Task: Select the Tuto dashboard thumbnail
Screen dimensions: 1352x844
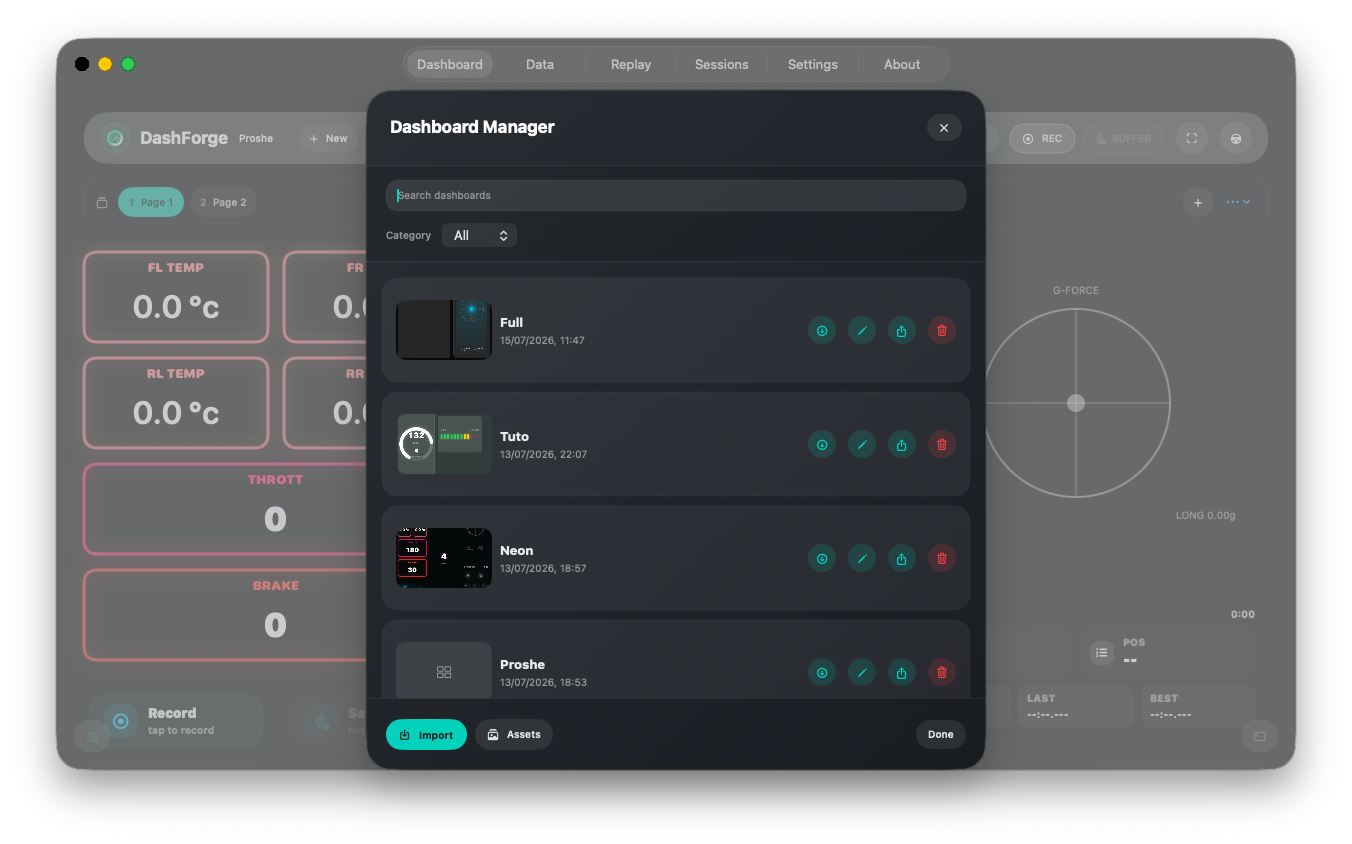Action: (444, 444)
